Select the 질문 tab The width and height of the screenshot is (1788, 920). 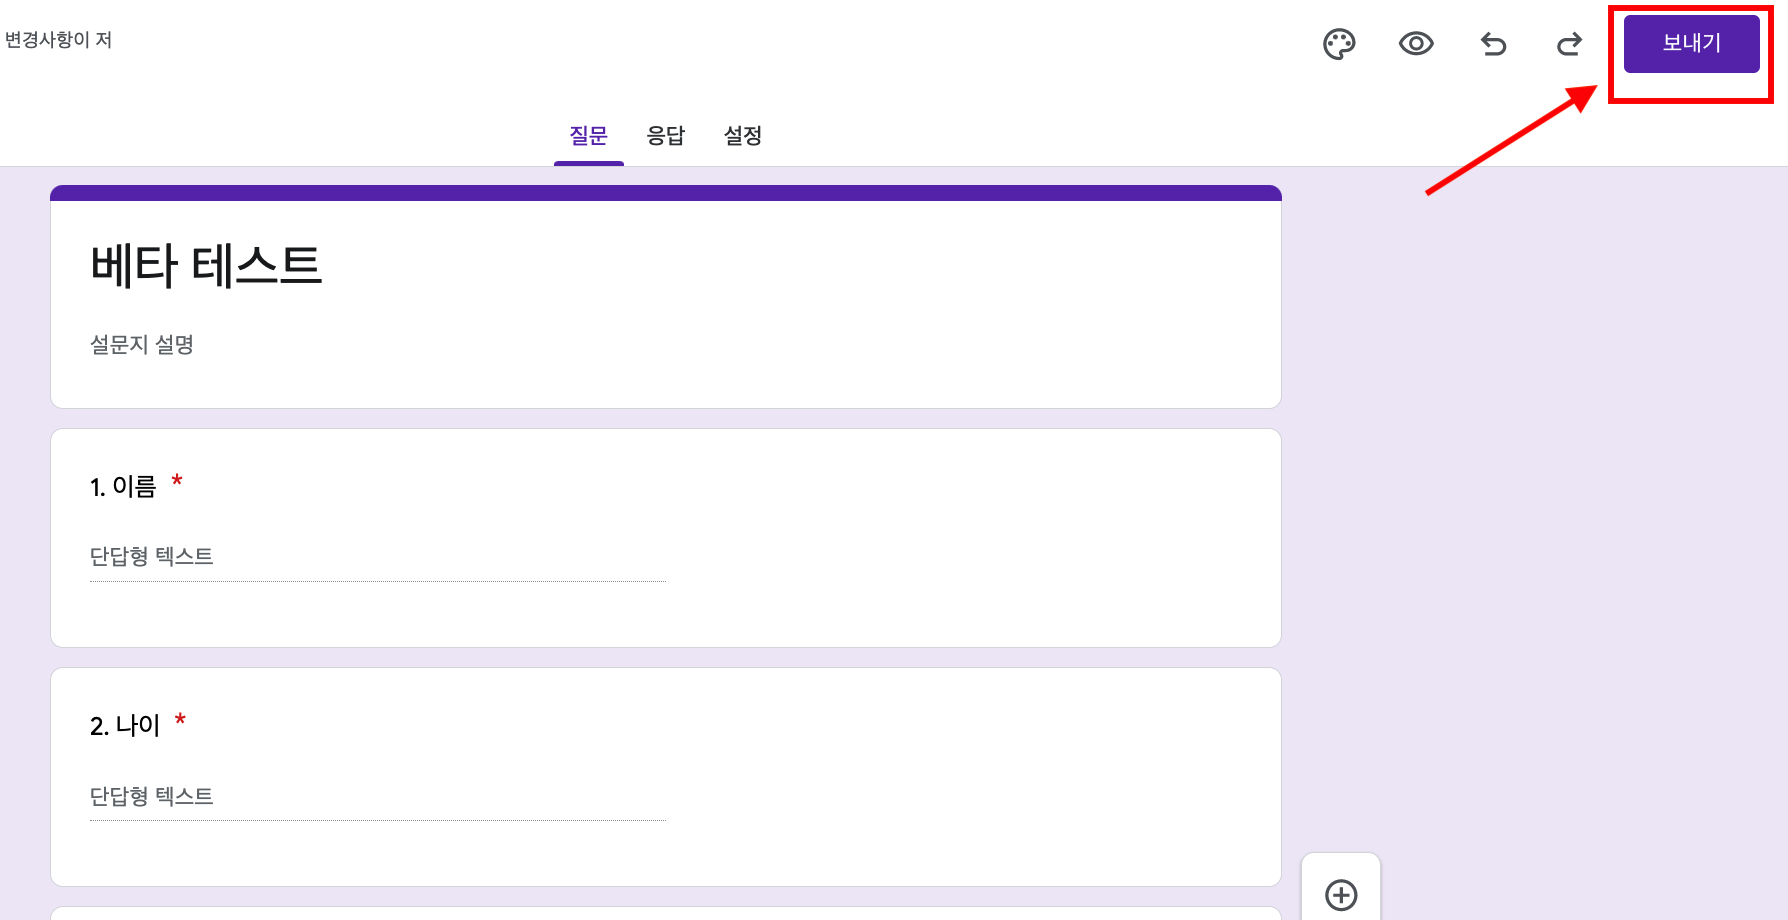[588, 136]
